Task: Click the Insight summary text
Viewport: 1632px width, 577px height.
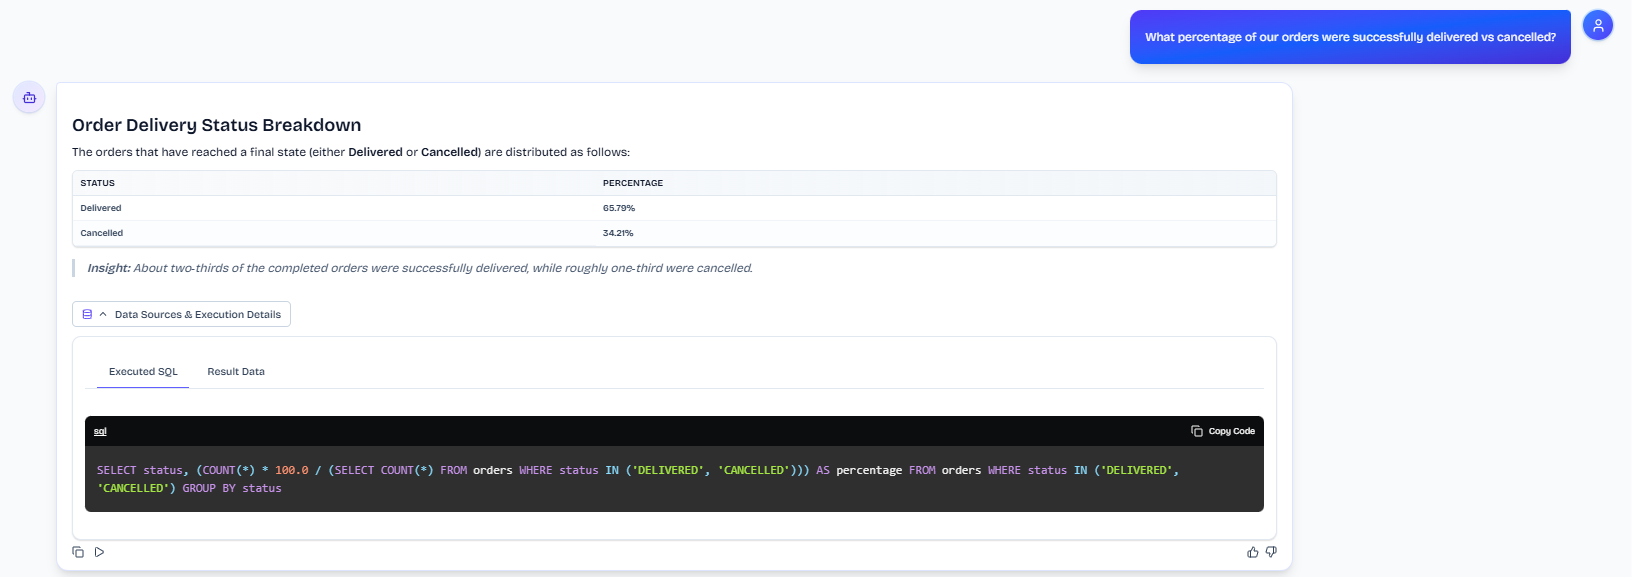Action: click(x=420, y=268)
